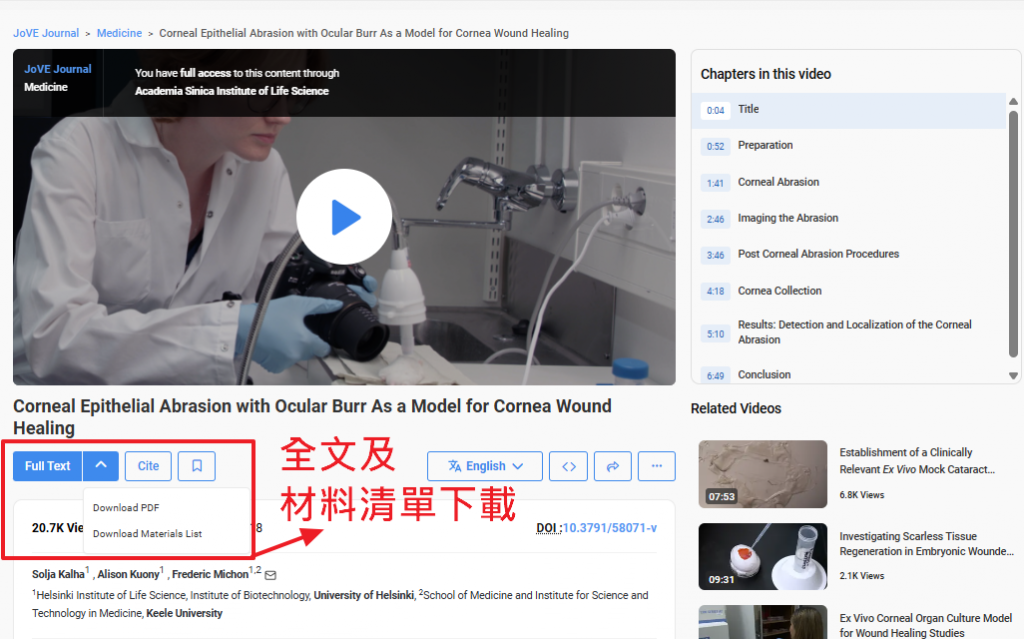Click the email envelope icon beside authors
1024x639 pixels.
point(270,575)
